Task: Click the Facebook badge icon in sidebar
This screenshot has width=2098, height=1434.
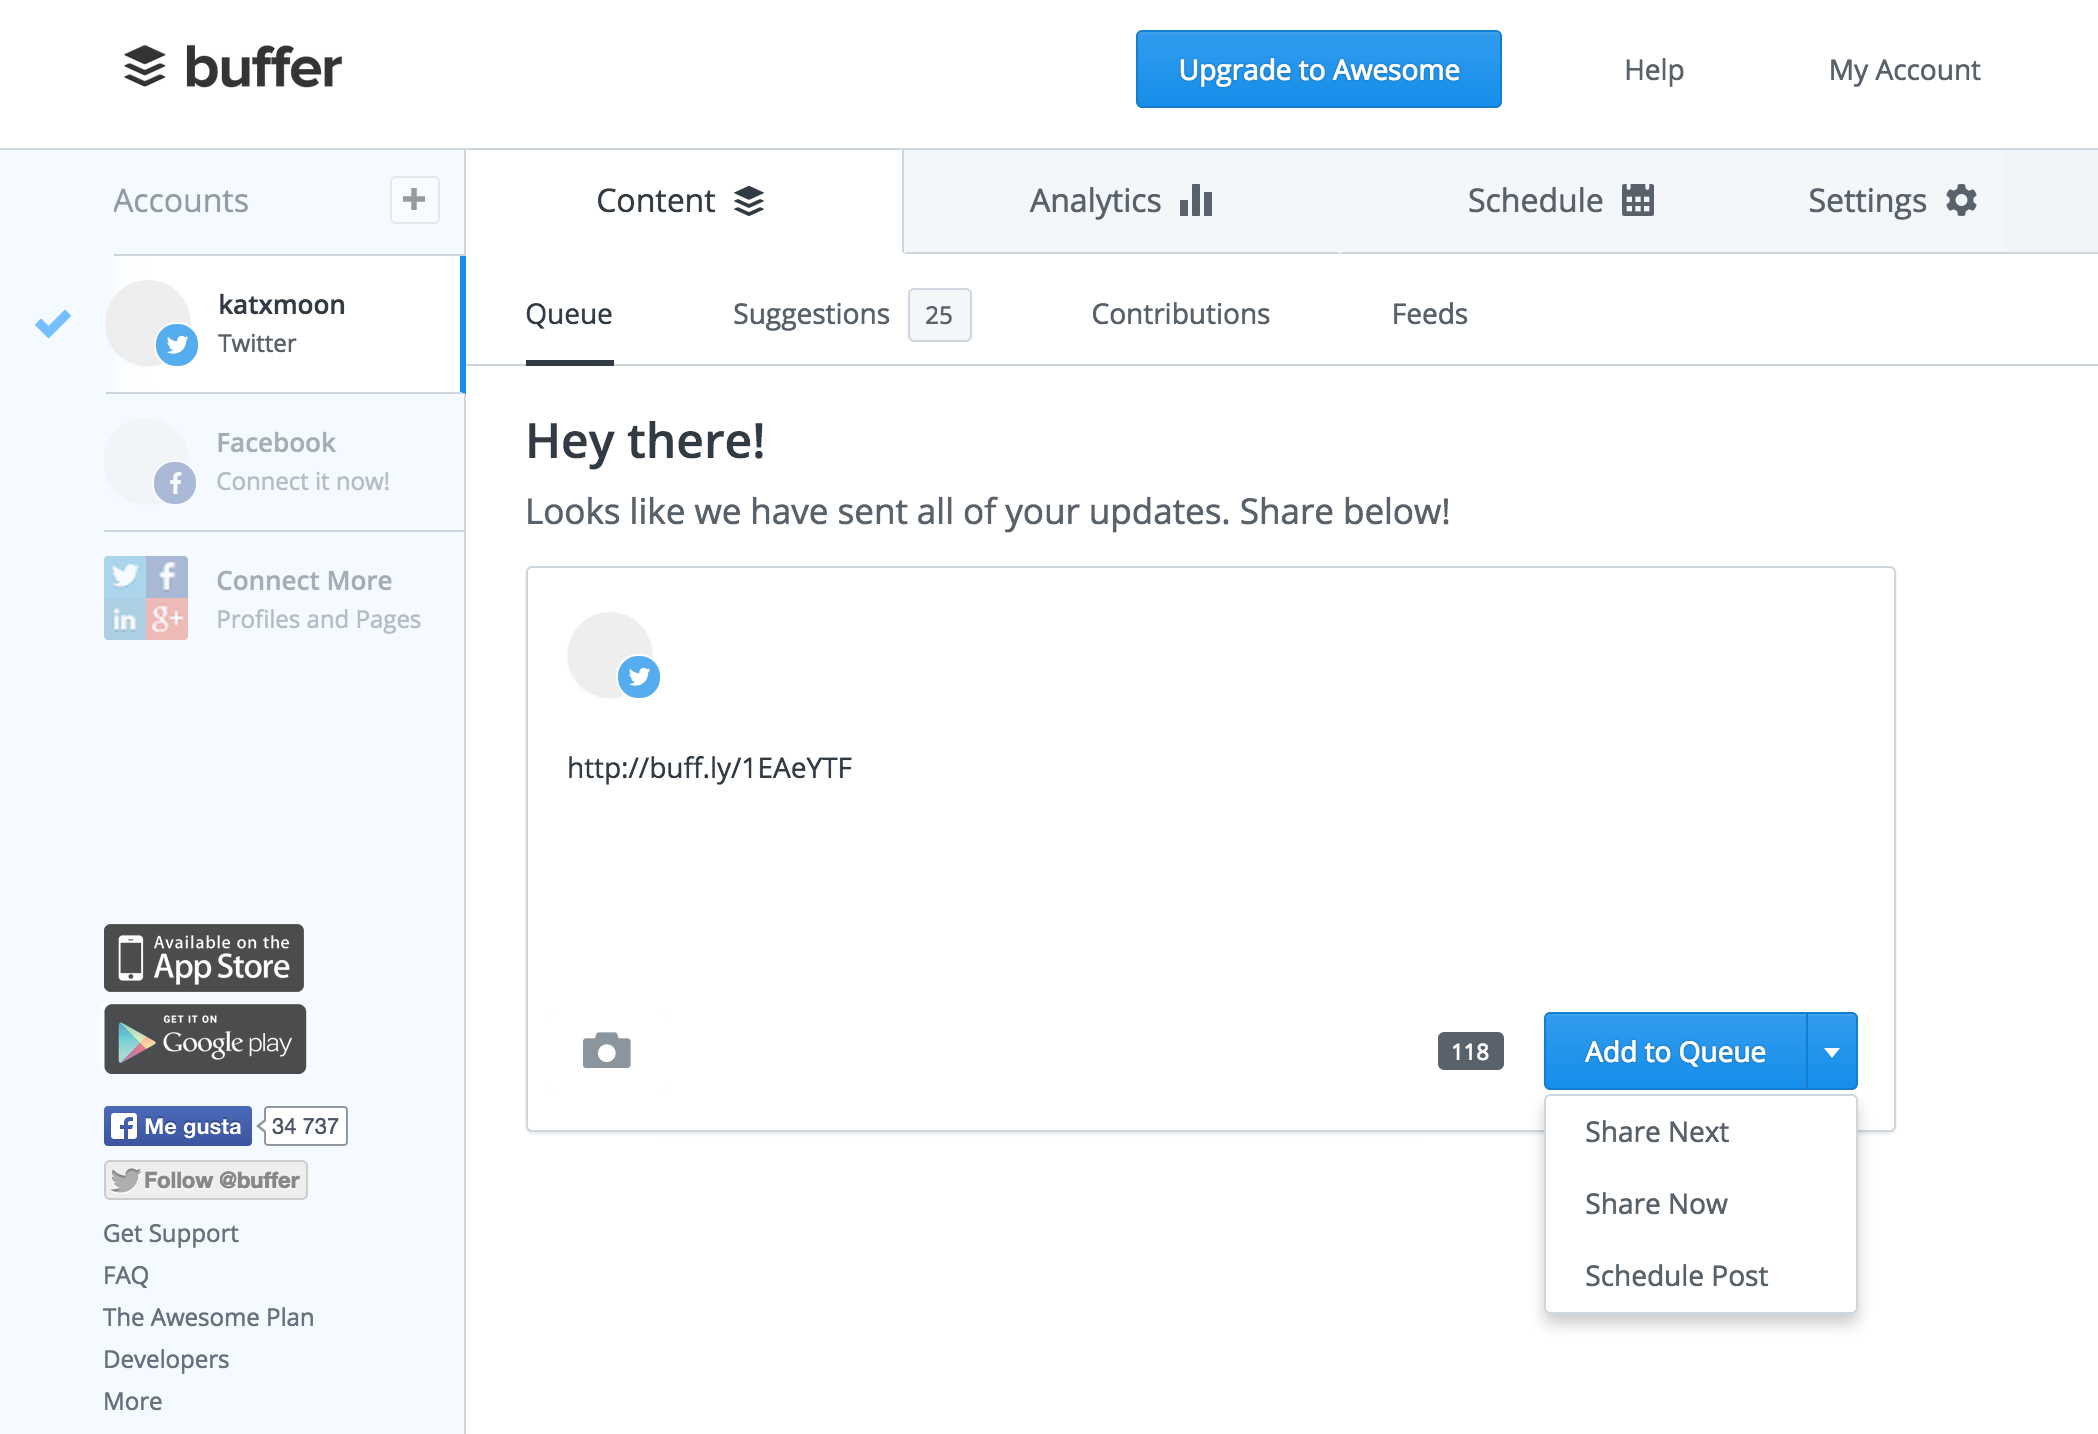Action: coord(175,483)
